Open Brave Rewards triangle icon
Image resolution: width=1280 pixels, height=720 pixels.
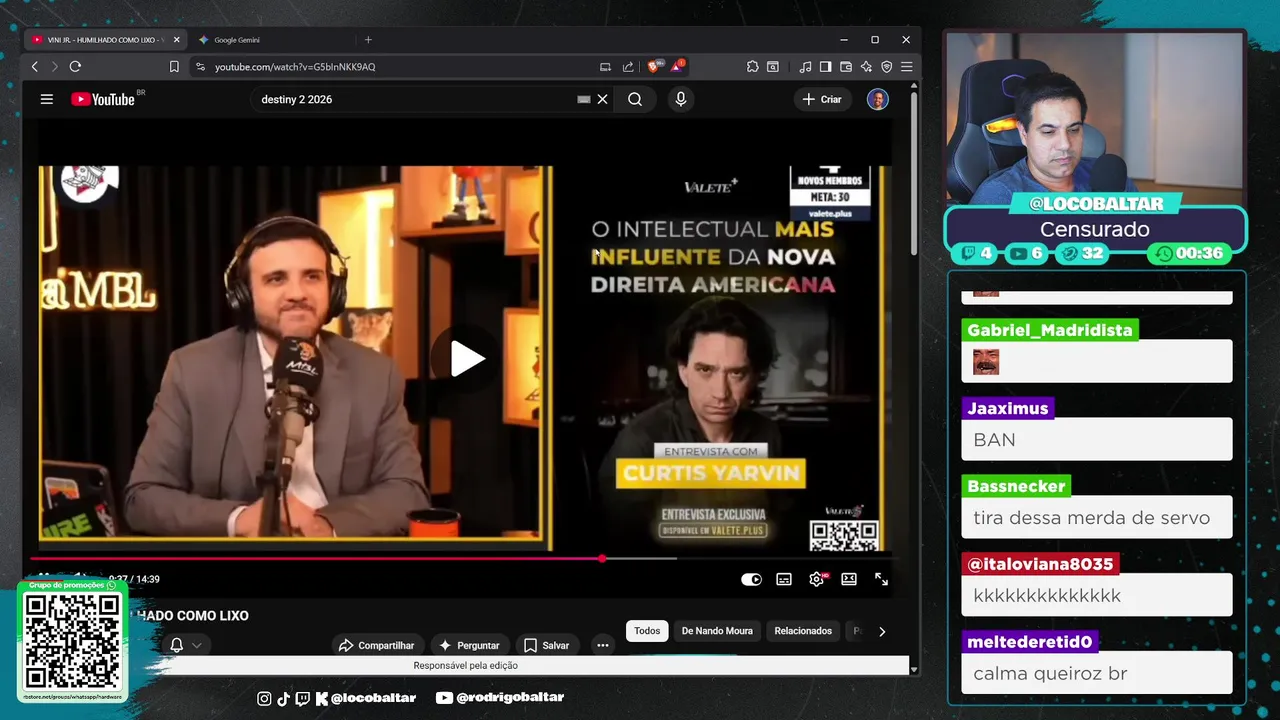(678, 67)
